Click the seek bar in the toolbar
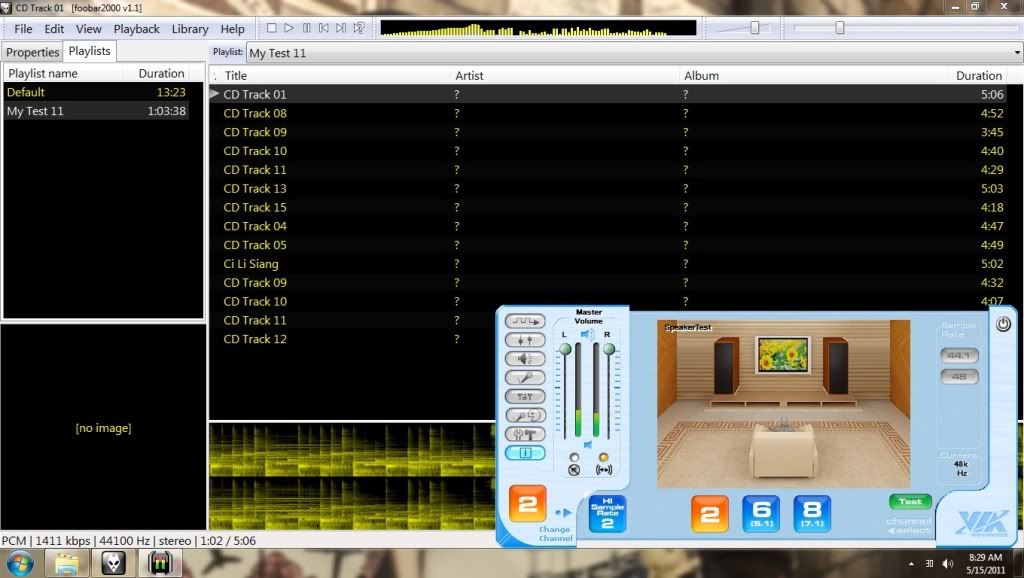The height and width of the screenshot is (578, 1024). (905, 27)
